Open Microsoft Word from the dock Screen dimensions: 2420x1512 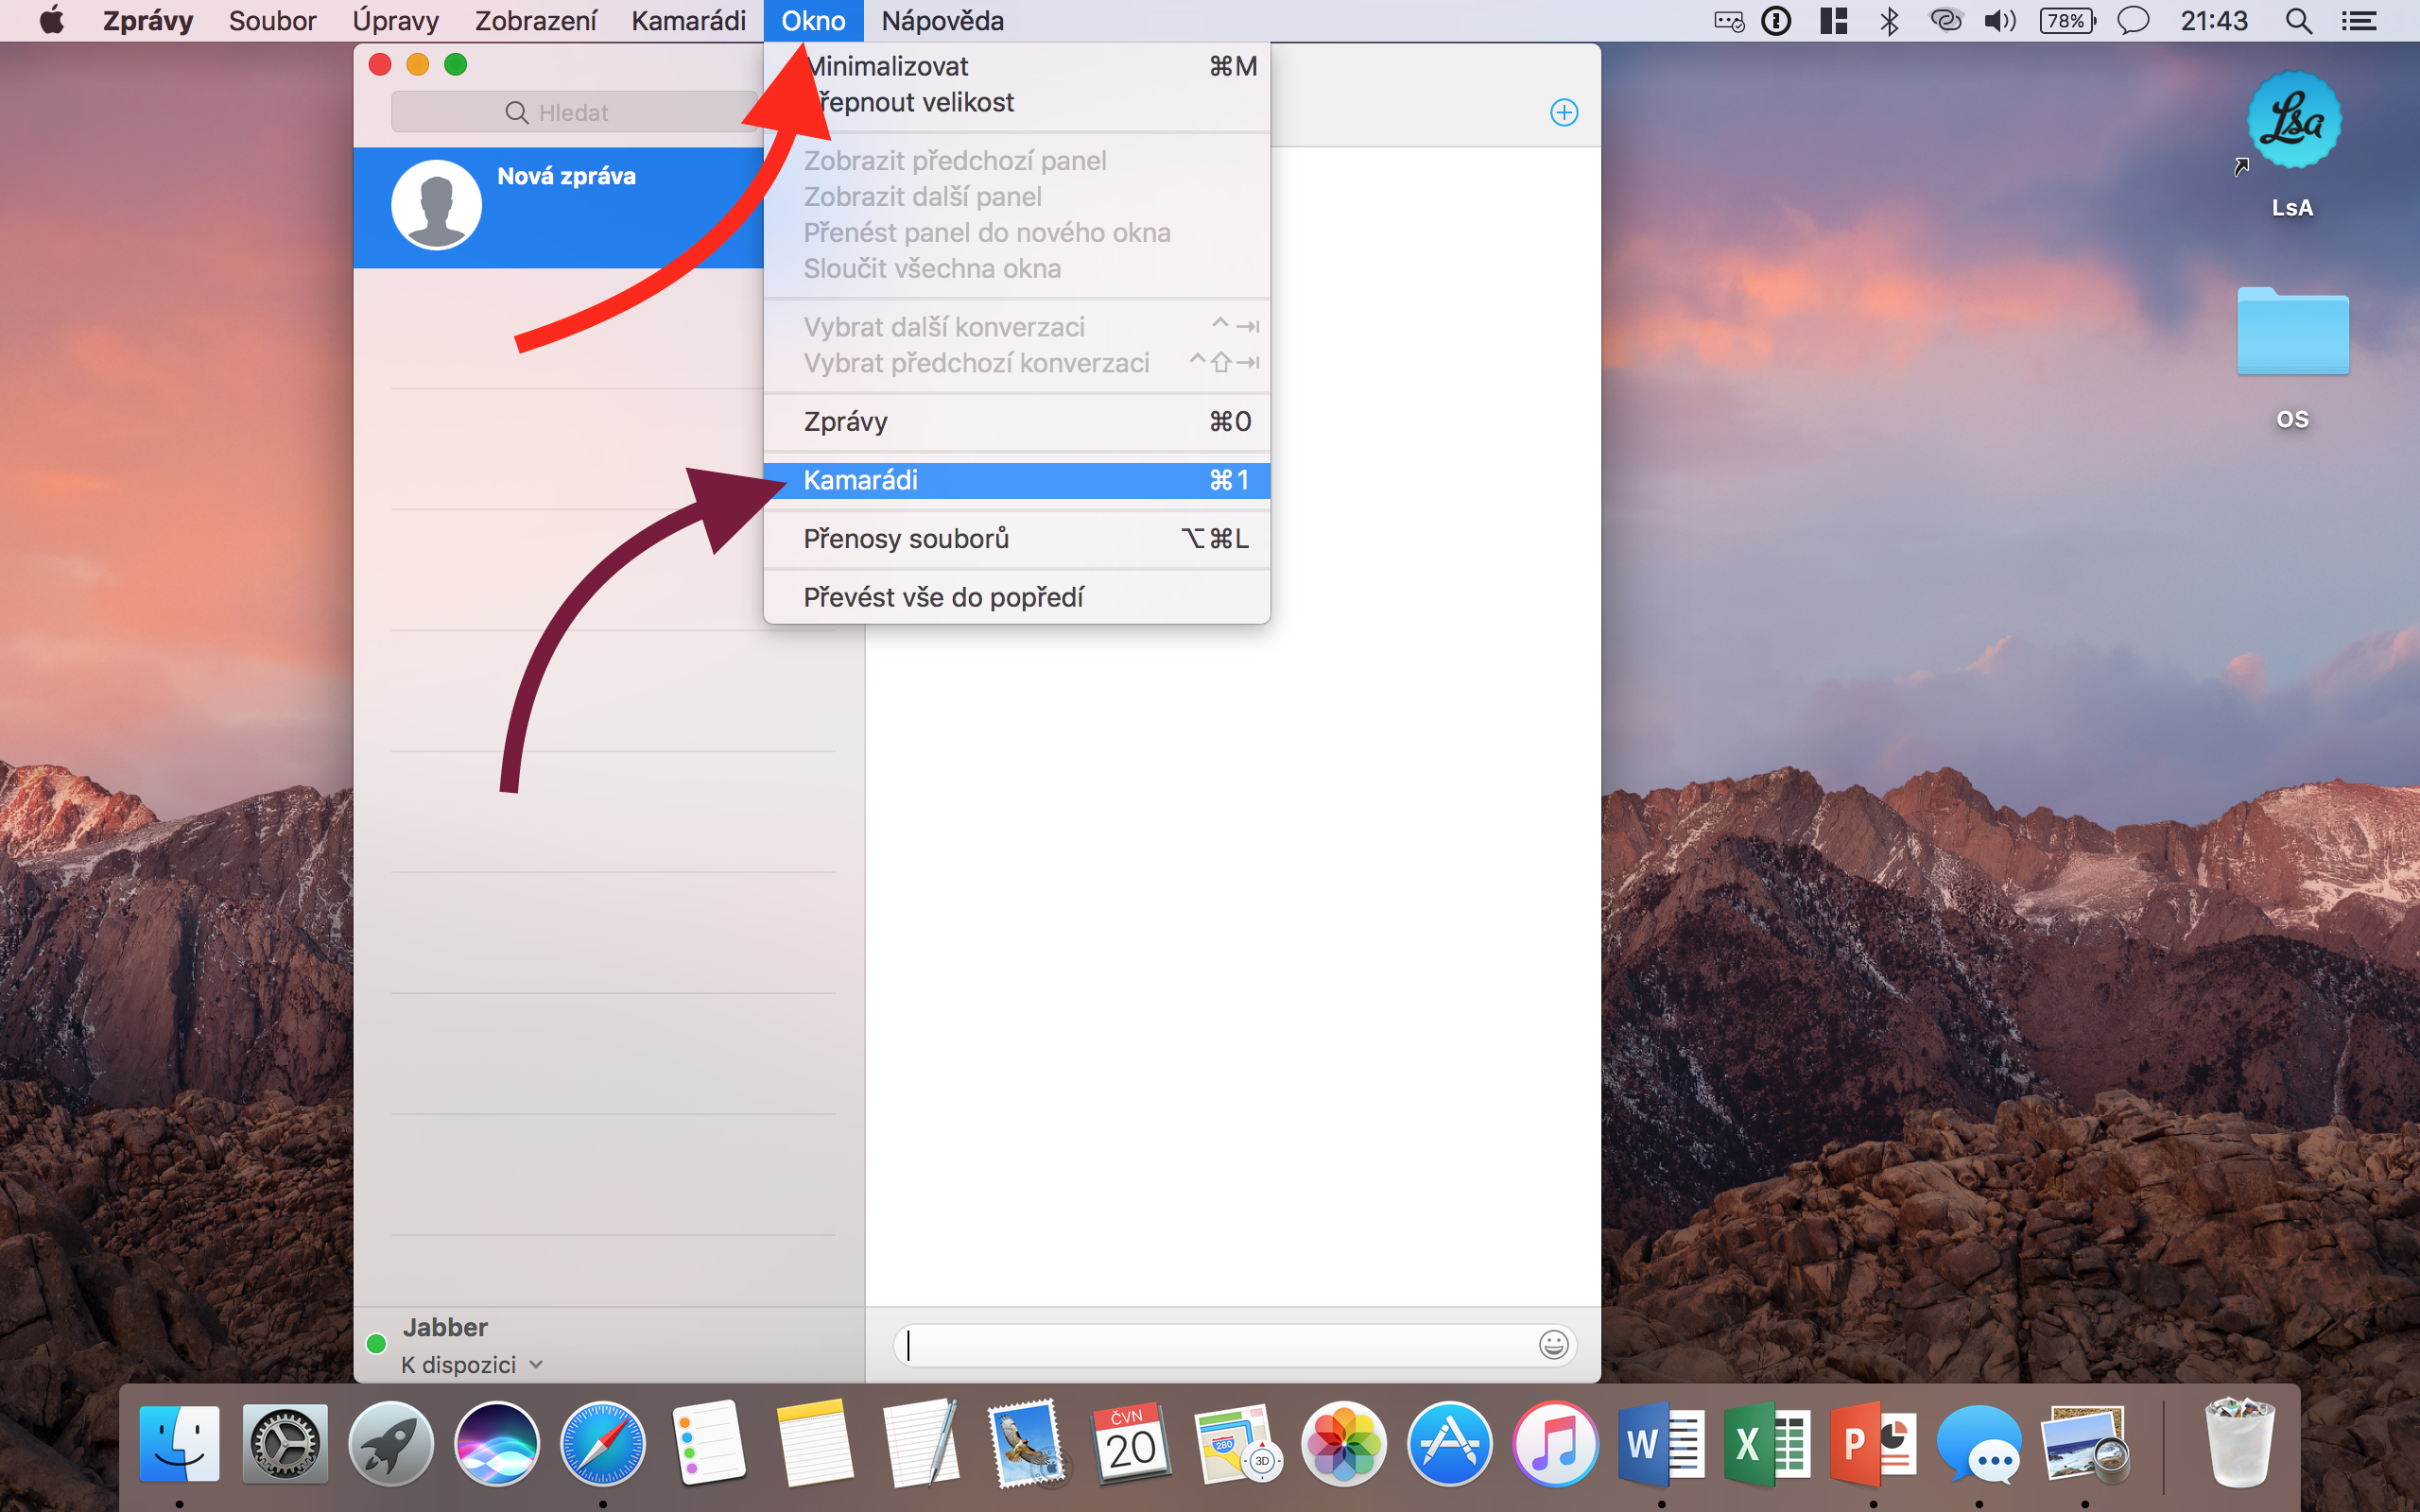(1661, 1444)
